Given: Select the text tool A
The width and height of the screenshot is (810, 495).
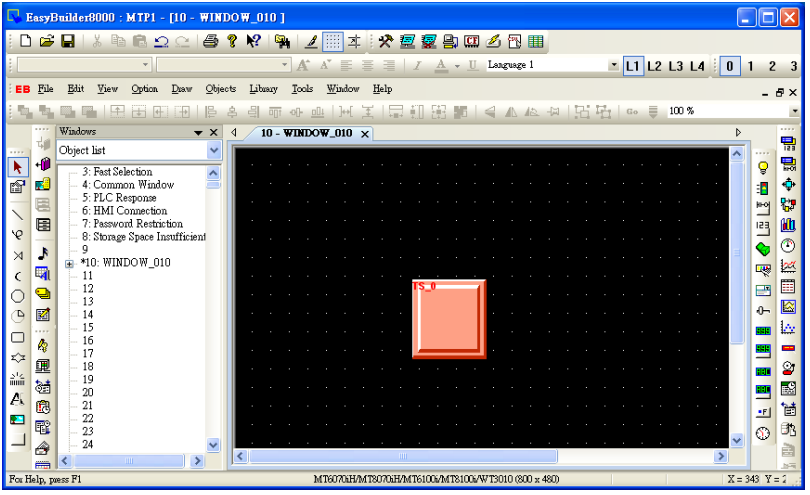Looking at the screenshot, I should 17,399.
